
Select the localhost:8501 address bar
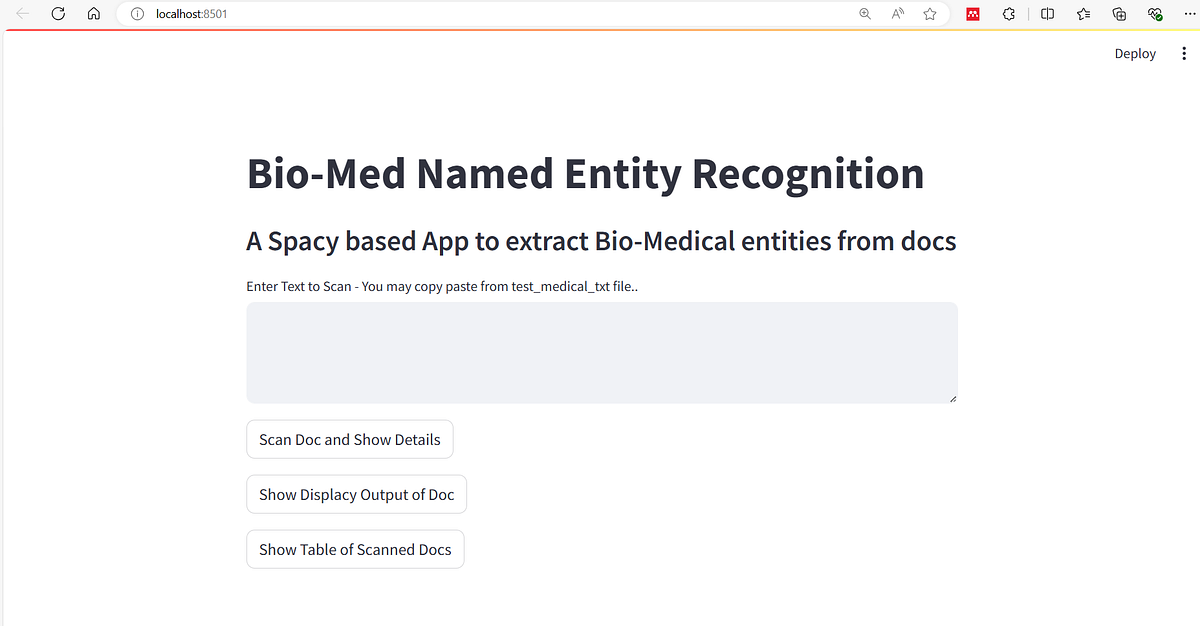[x=498, y=14]
